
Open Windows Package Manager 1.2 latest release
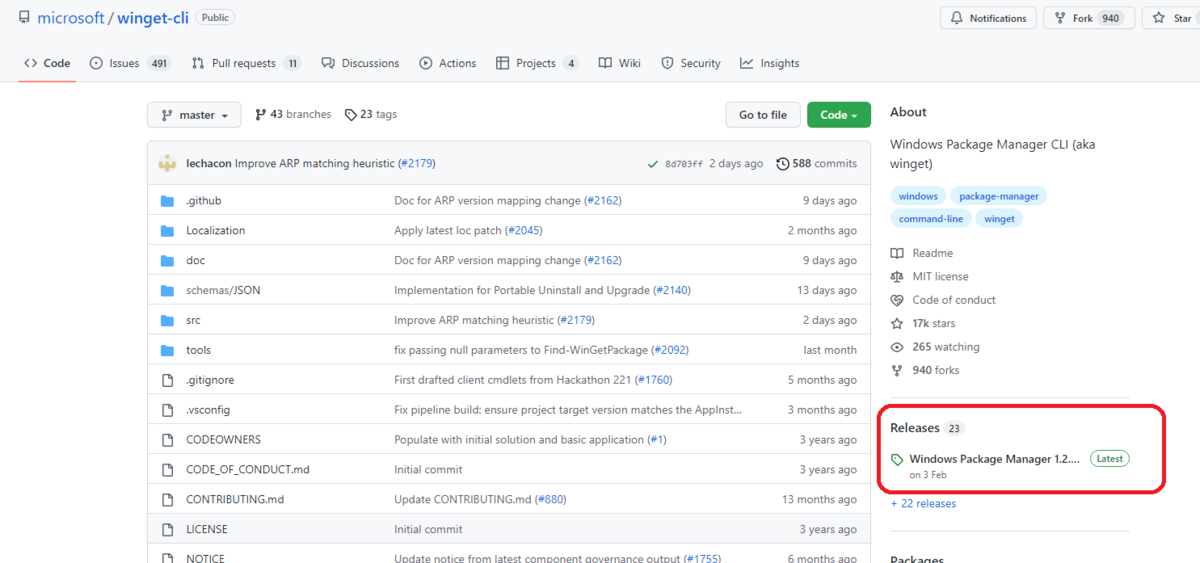click(x=995, y=459)
